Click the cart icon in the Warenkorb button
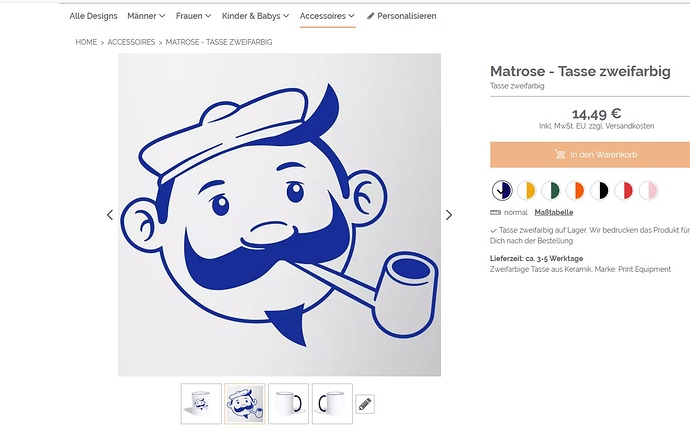The image size is (690, 445). pyautogui.click(x=560, y=155)
